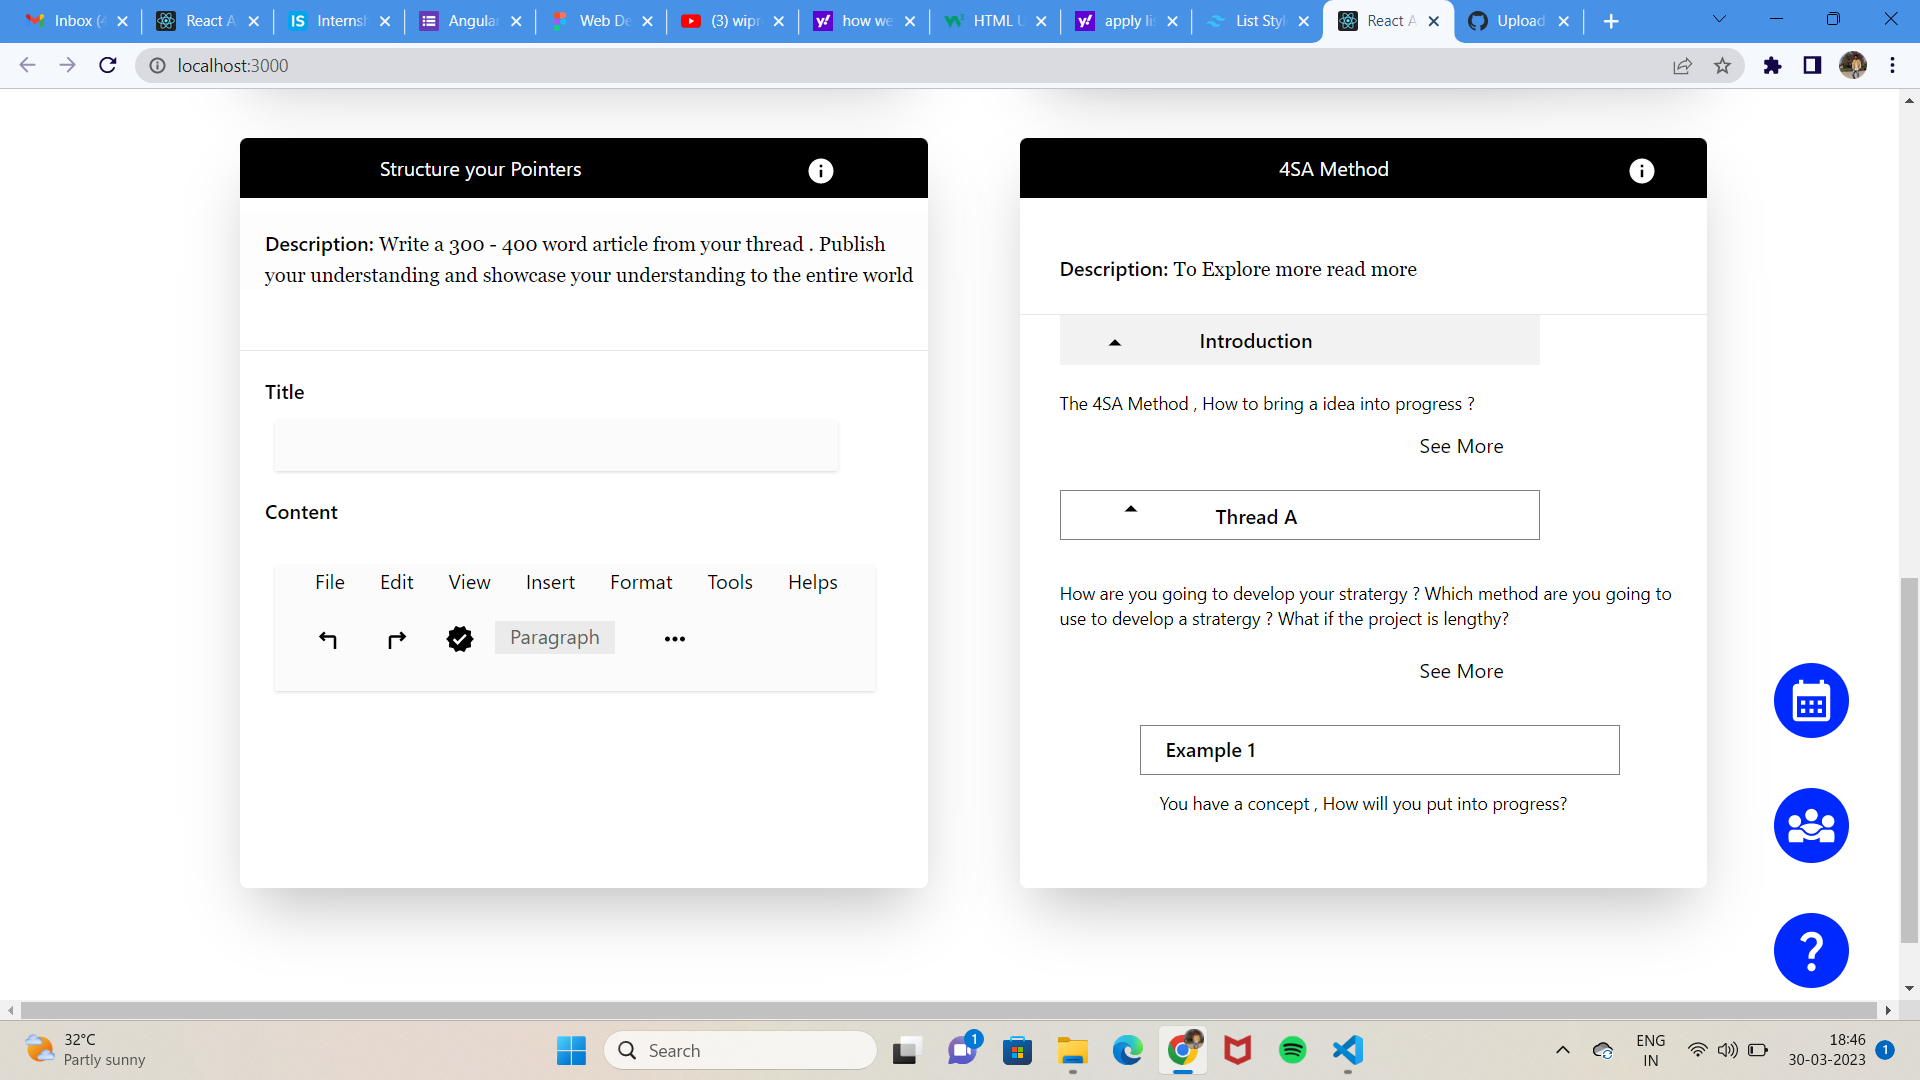Show hidden system tray icons
This screenshot has width=1920, height=1080.
click(1562, 1050)
